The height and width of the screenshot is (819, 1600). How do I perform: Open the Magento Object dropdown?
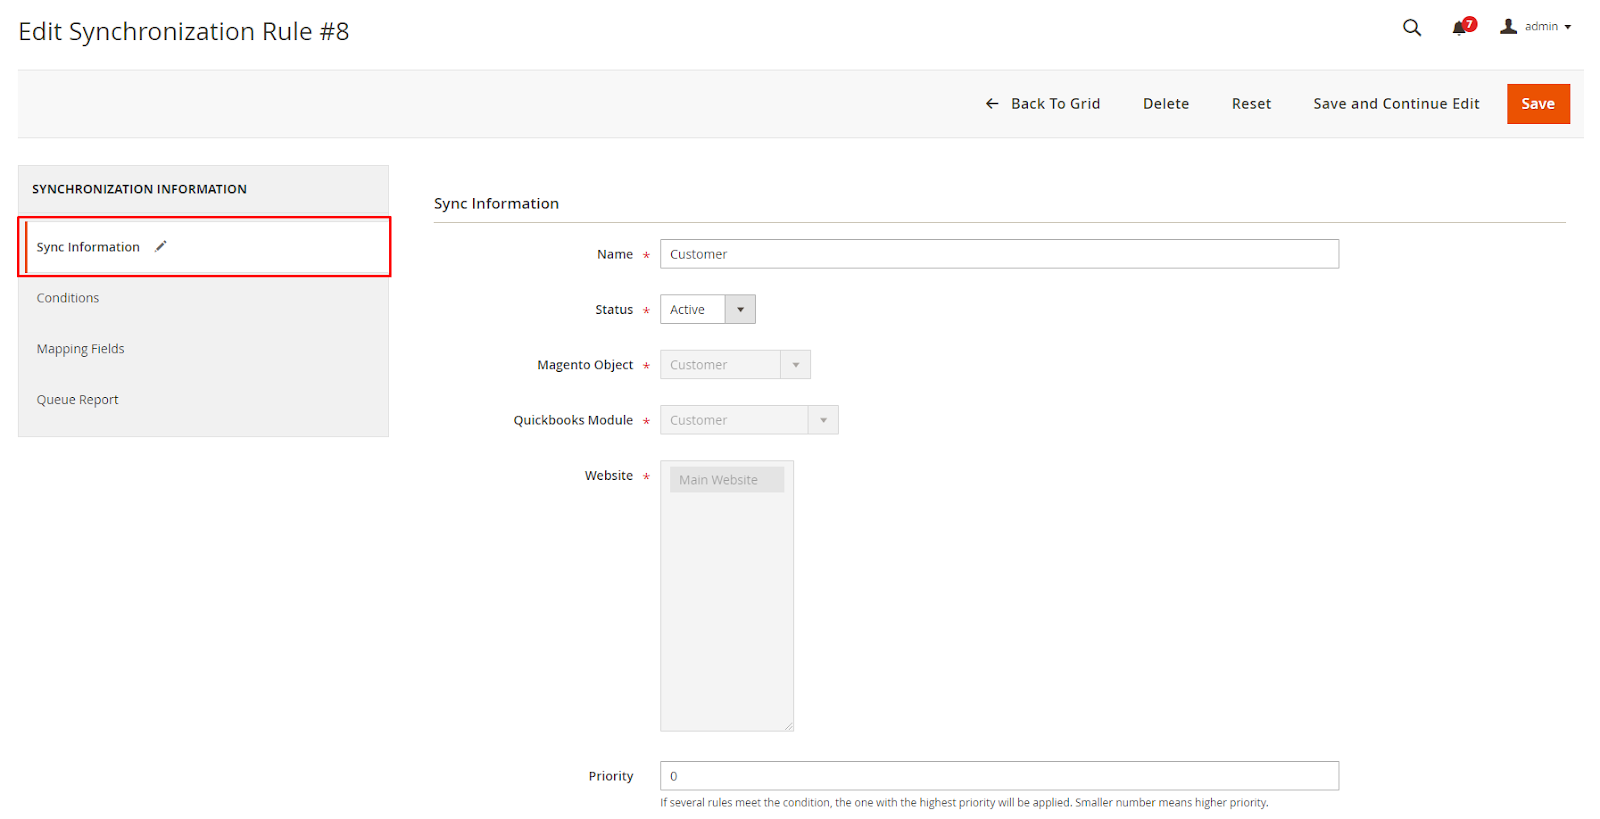pos(734,365)
